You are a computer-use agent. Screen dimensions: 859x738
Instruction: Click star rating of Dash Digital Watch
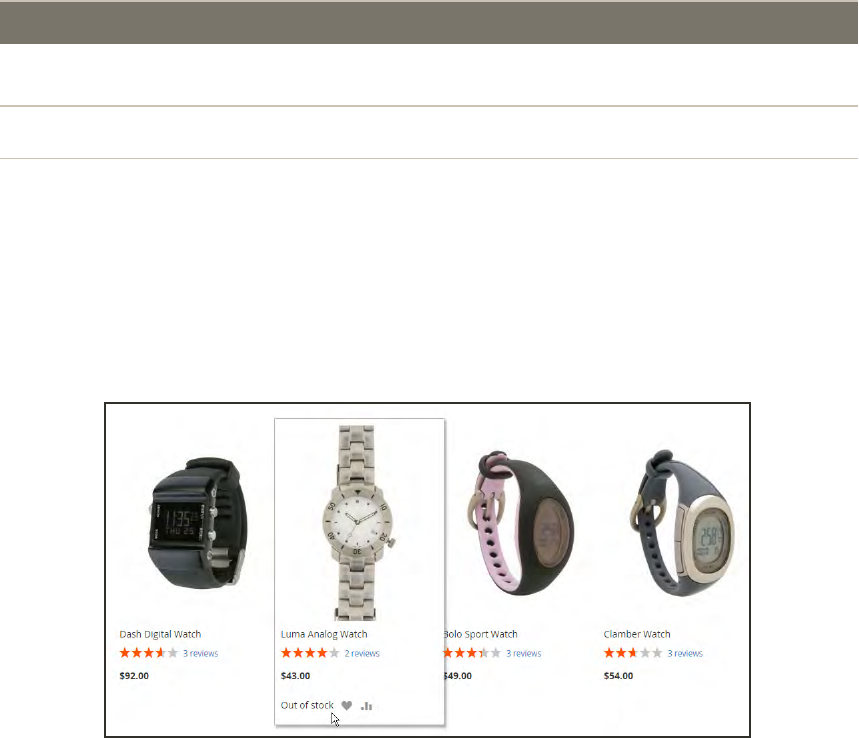click(x=148, y=653)
